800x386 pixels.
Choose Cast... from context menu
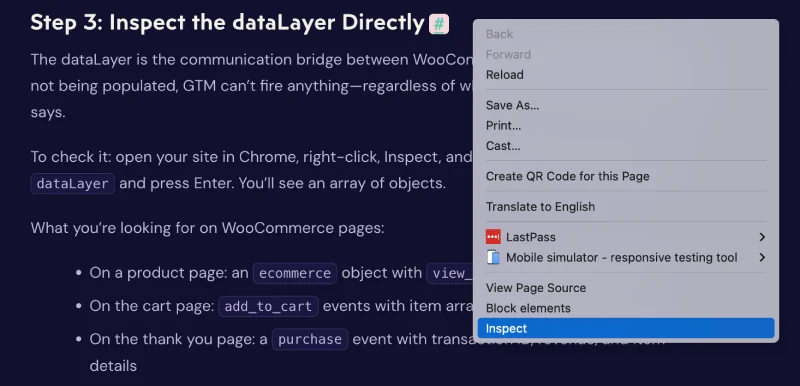tap(626, 146)
